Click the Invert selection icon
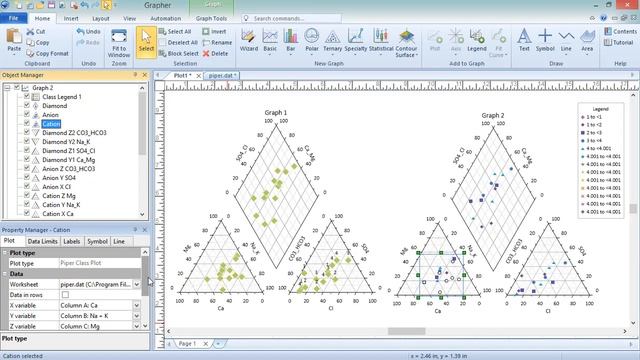Viewport: 640px width, 360px height. point(206,31)
